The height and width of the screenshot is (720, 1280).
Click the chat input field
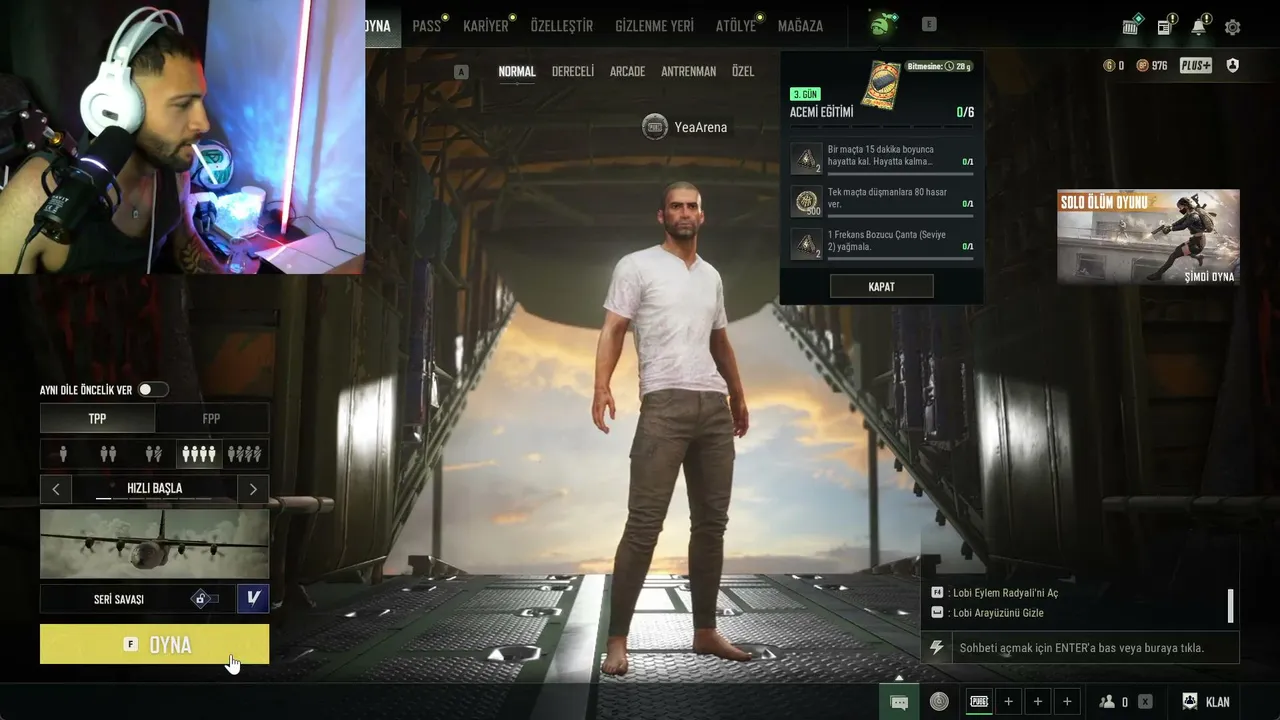[1095, 648]
